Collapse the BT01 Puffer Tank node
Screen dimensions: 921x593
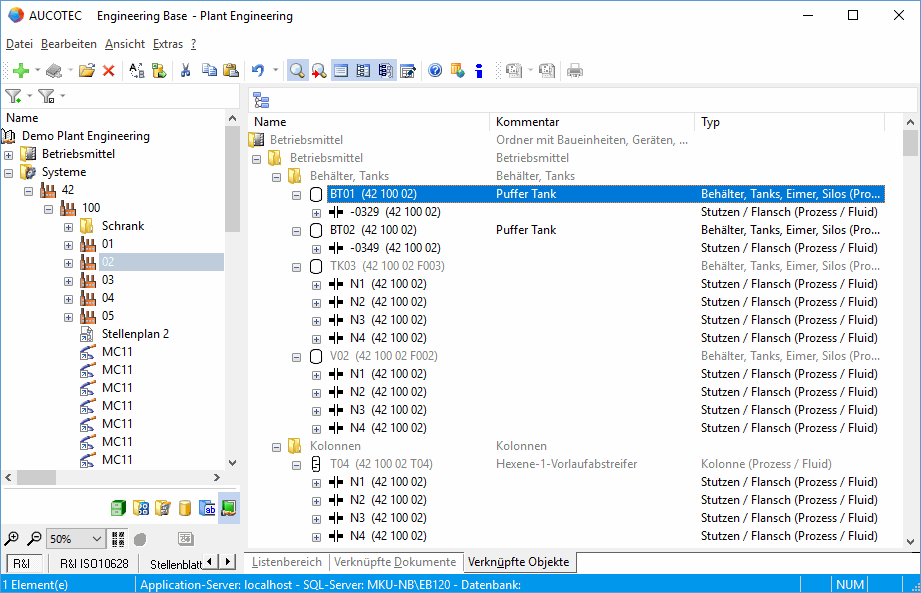296,194
